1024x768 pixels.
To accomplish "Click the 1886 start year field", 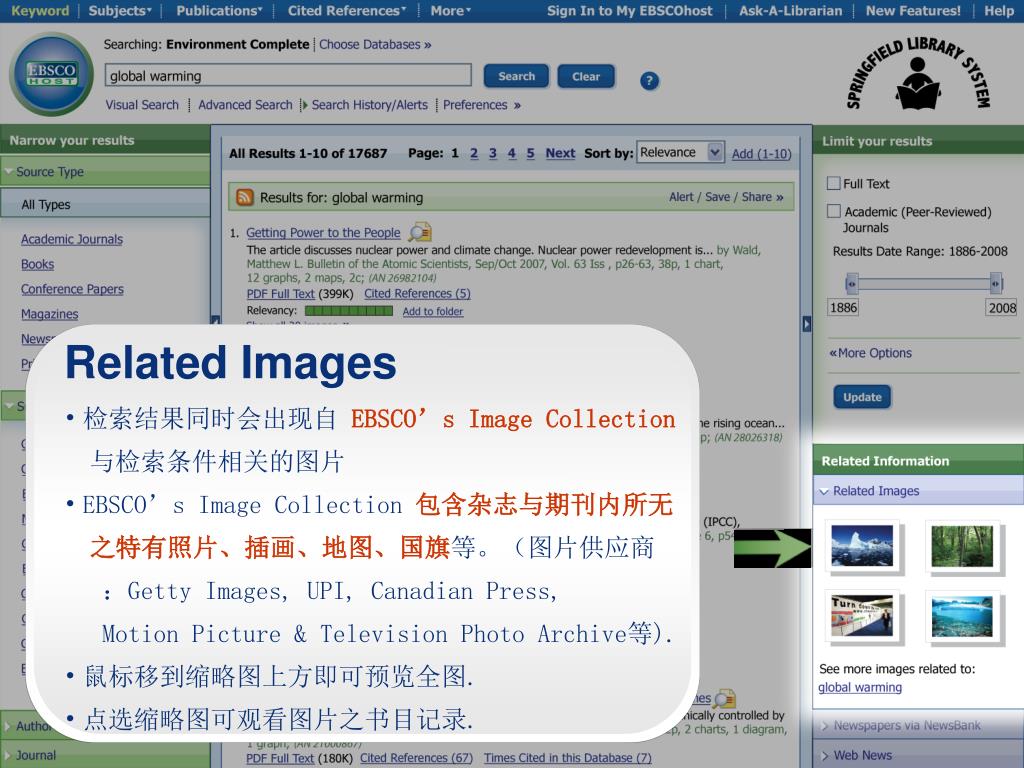I will coord(843,308).
